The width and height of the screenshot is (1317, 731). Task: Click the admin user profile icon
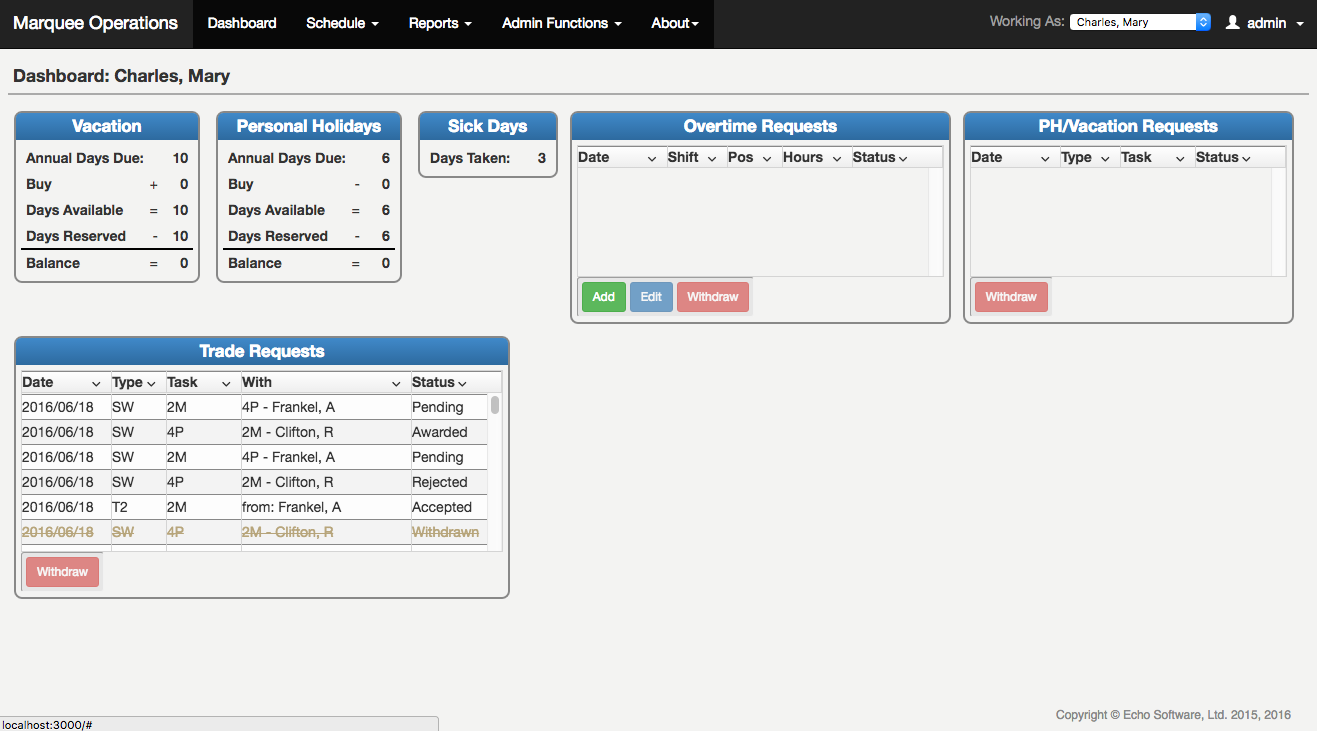point(1232,23)
